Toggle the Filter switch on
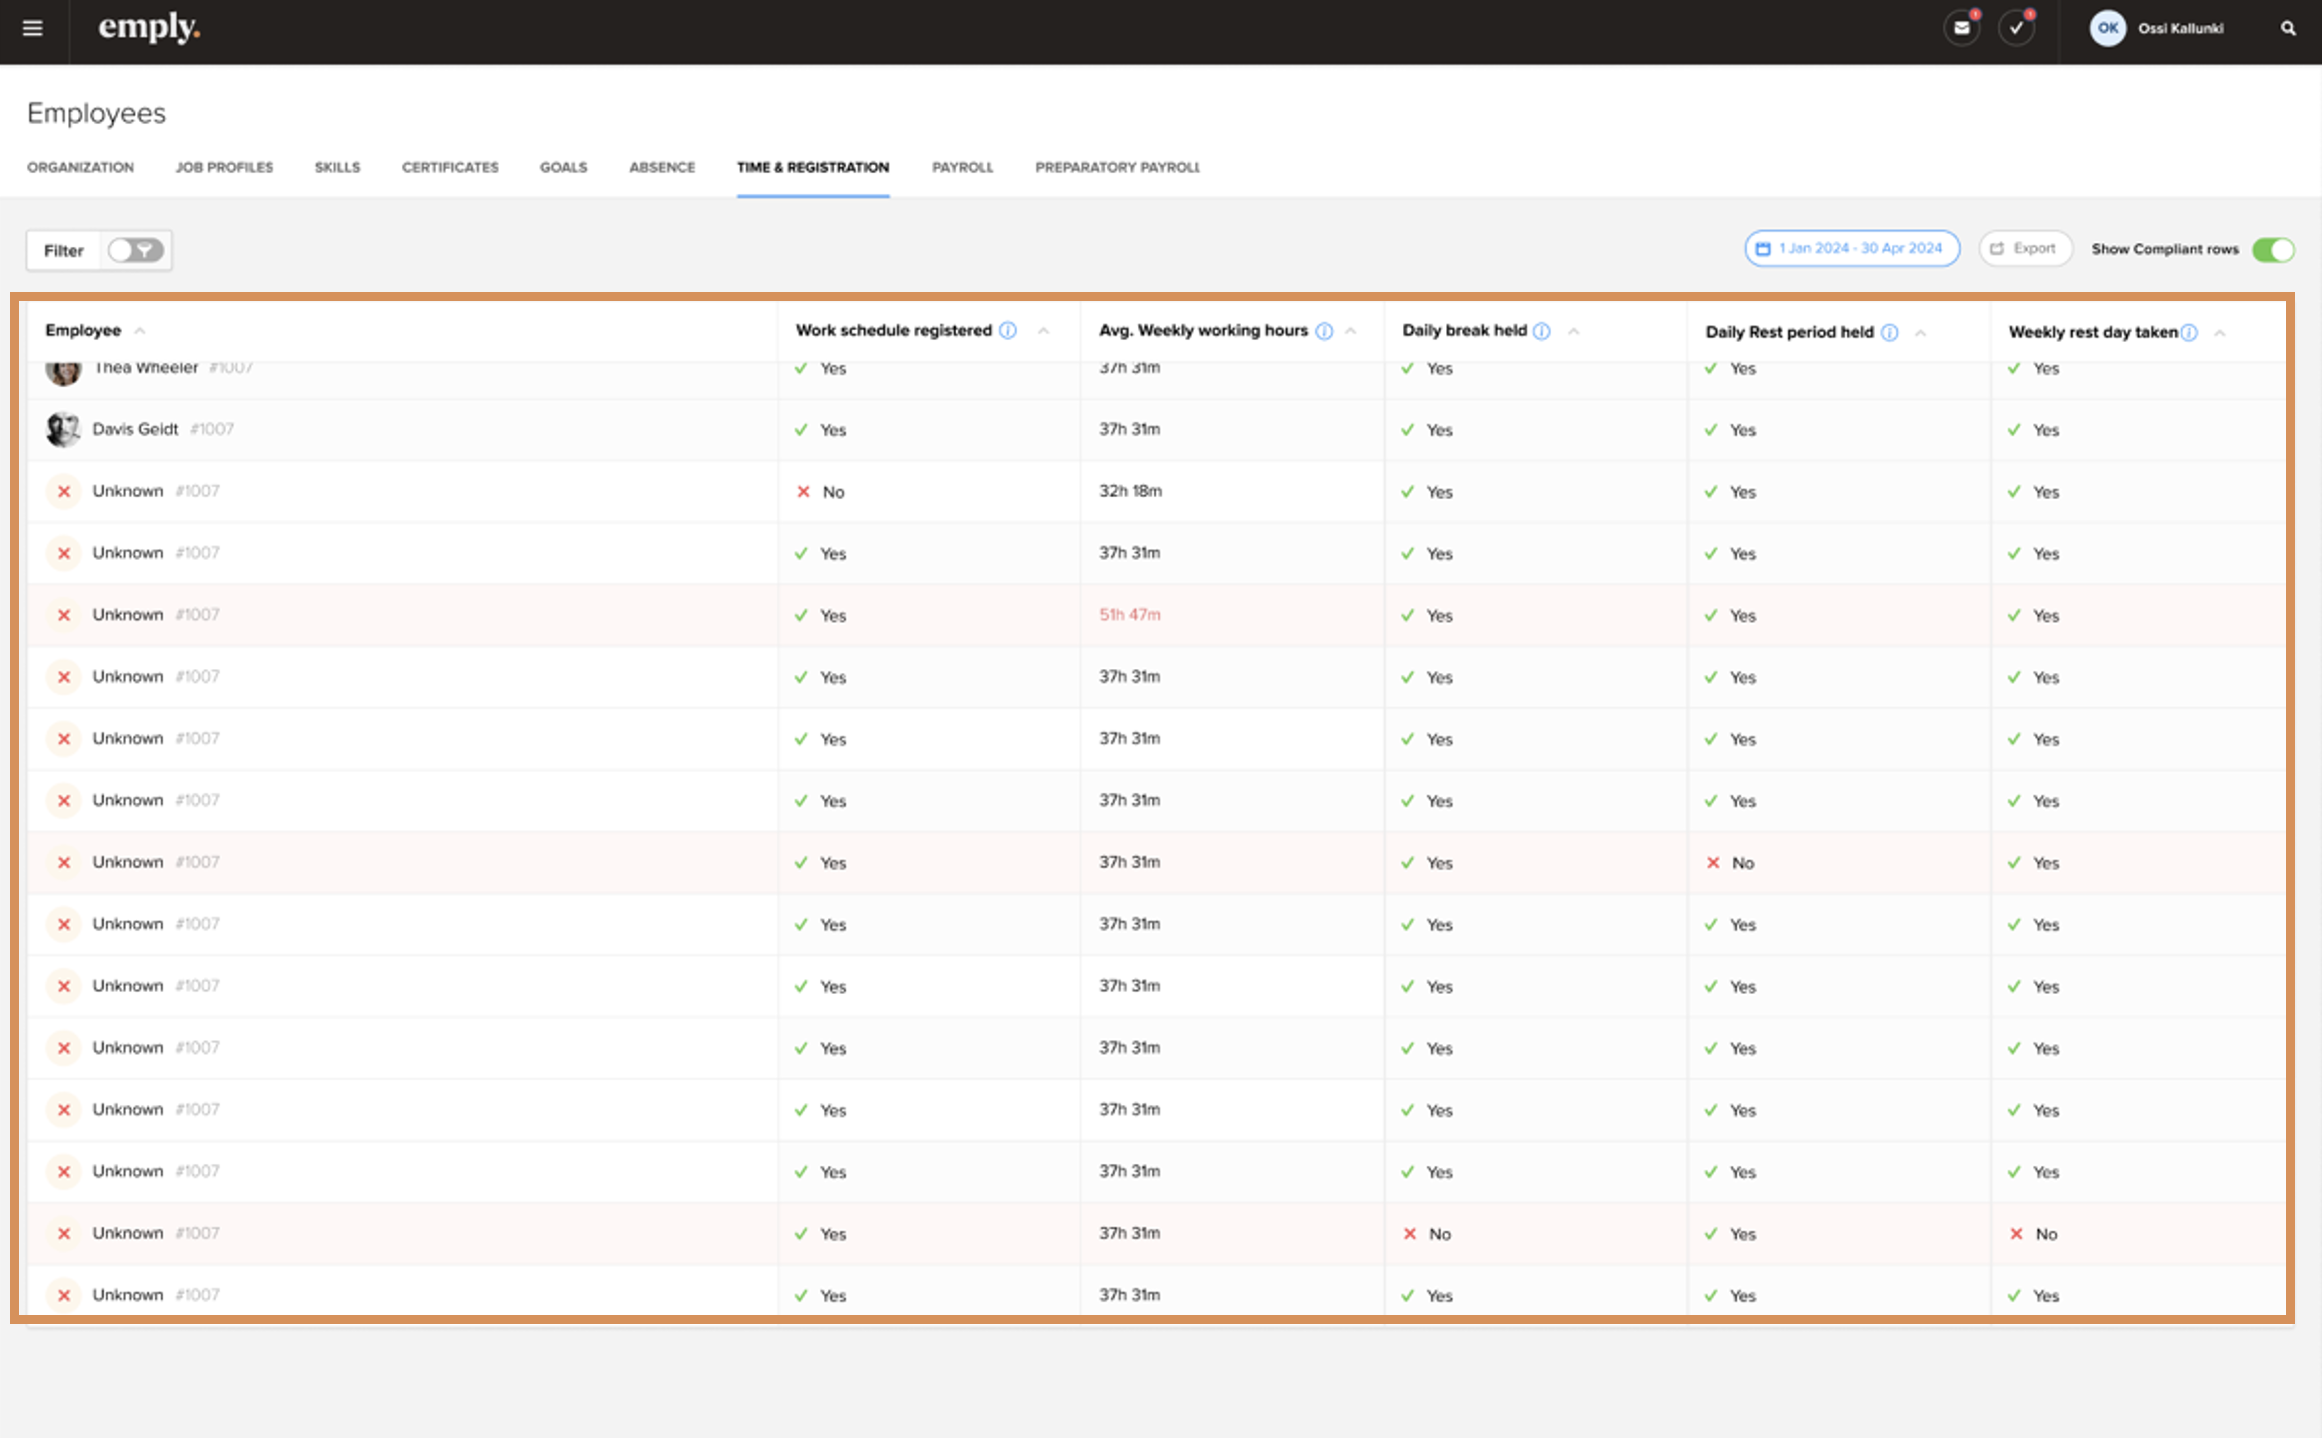Screen dimensions: 2322x1438 135,250
